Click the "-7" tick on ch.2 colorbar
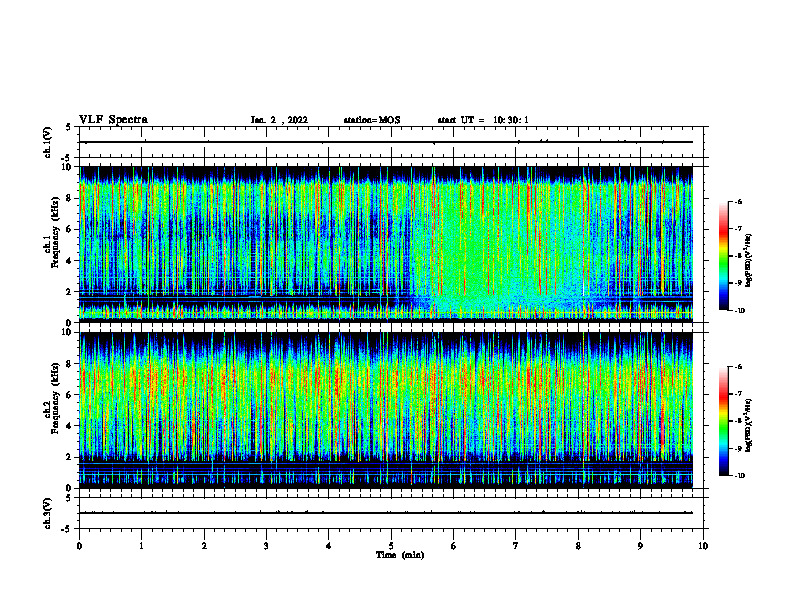The height and width of the screenshot is (612, 792). coord(738,394)
